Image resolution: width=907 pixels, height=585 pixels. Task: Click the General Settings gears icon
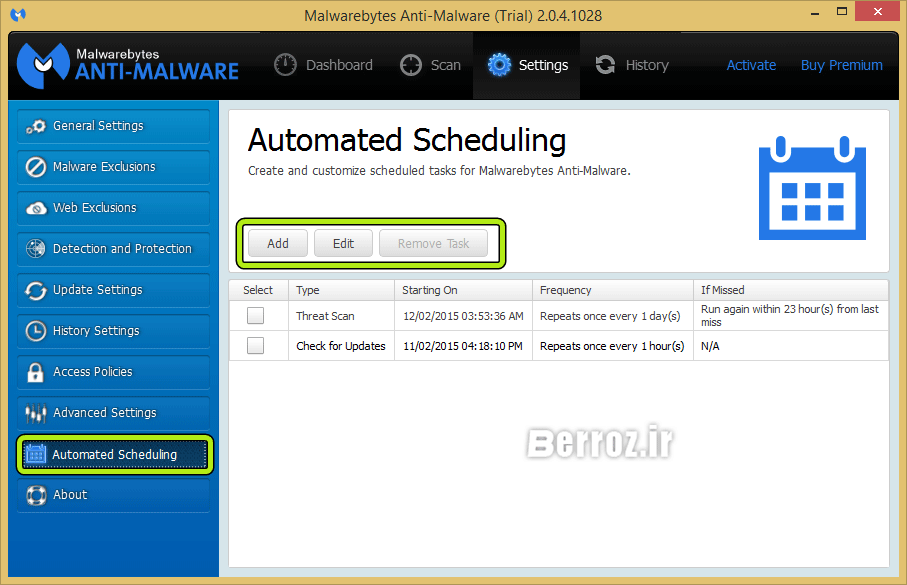tap(35, 126)
